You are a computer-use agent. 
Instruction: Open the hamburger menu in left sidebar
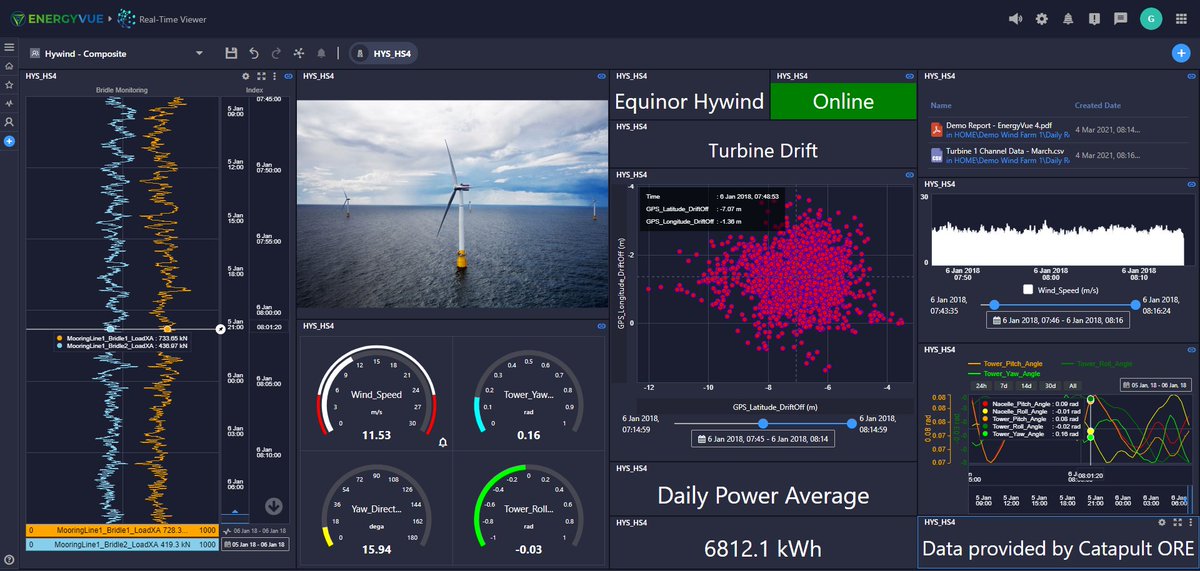9,47
